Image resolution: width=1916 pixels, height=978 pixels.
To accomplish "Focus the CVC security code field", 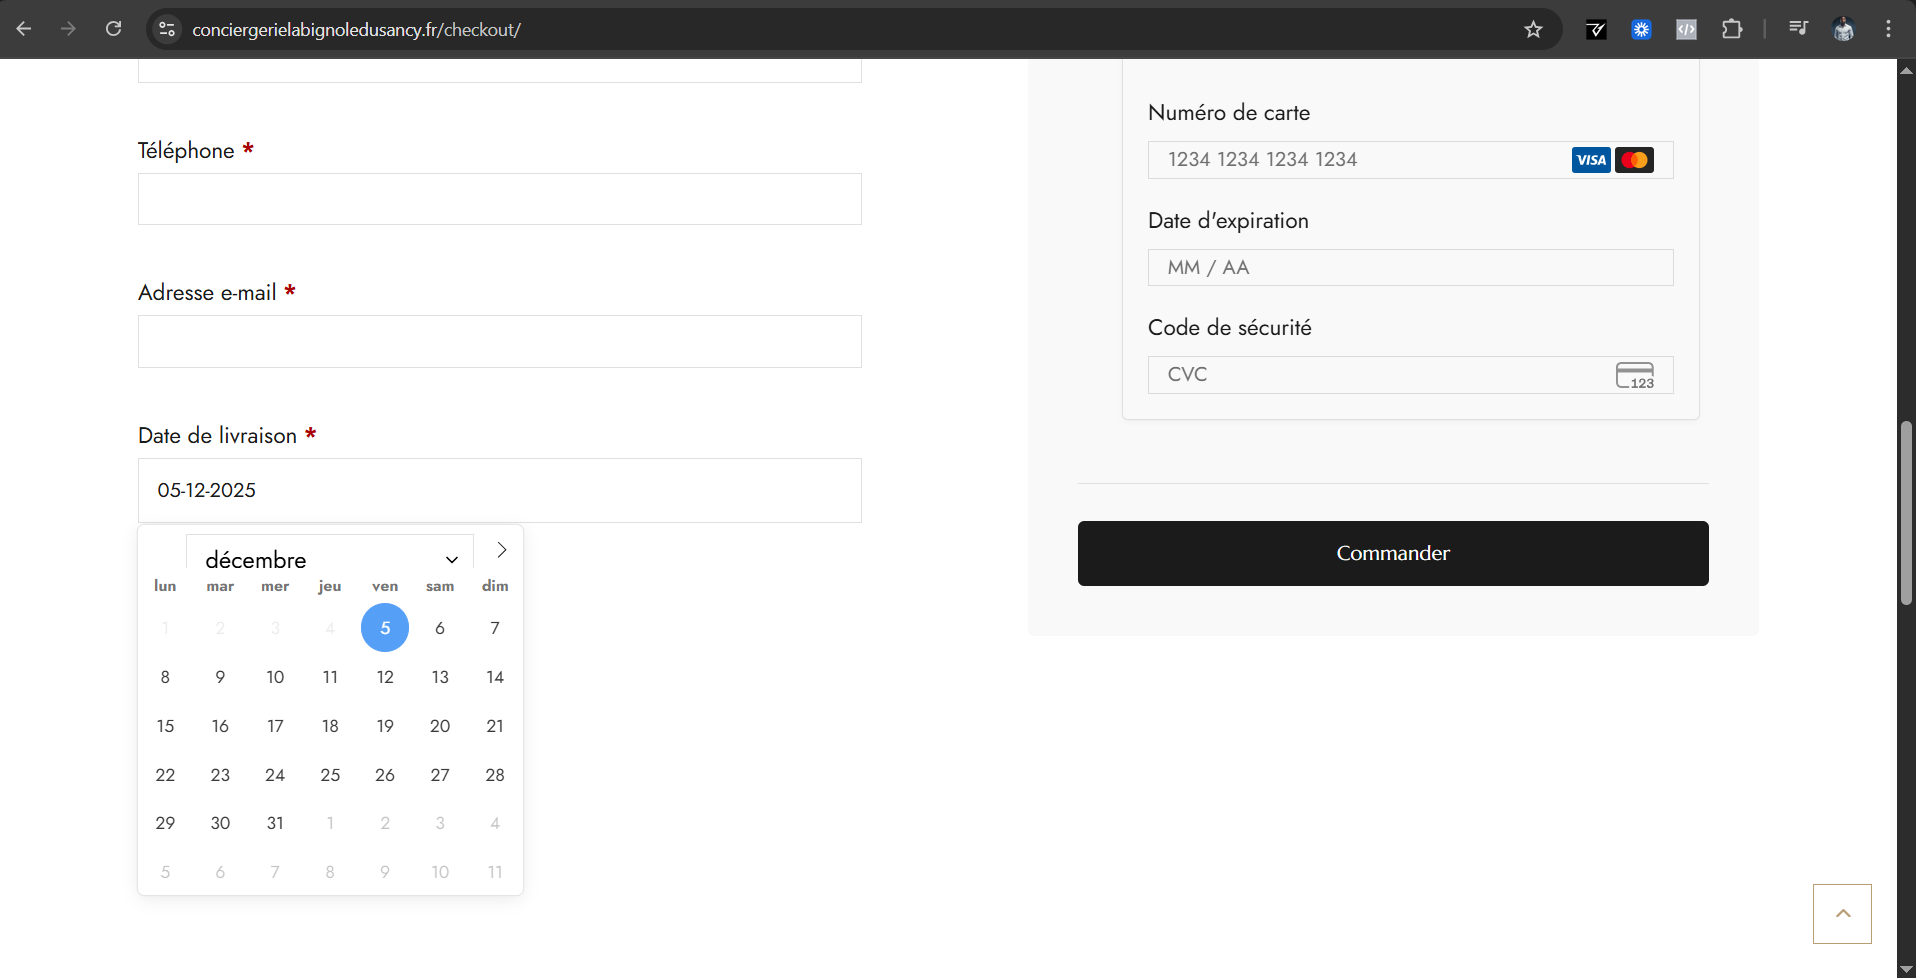I will click(x=1410, y=375).
